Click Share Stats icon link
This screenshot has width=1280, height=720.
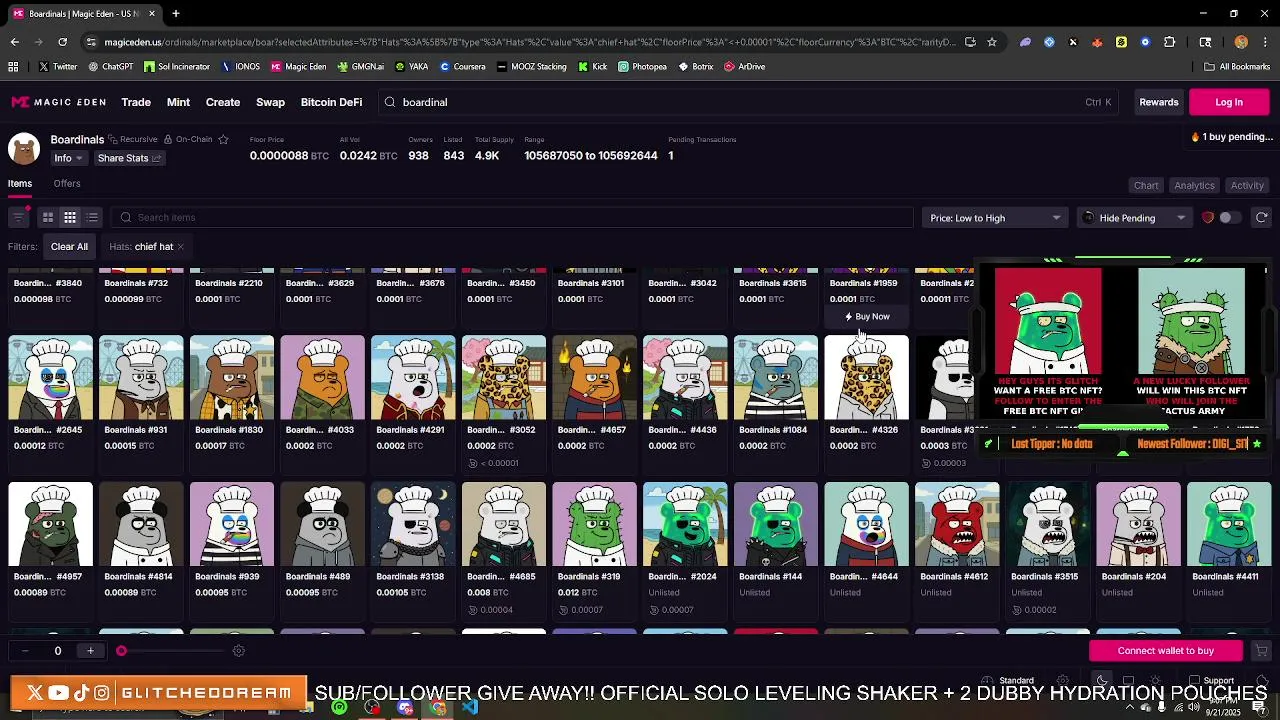click(x=129, y=158)
